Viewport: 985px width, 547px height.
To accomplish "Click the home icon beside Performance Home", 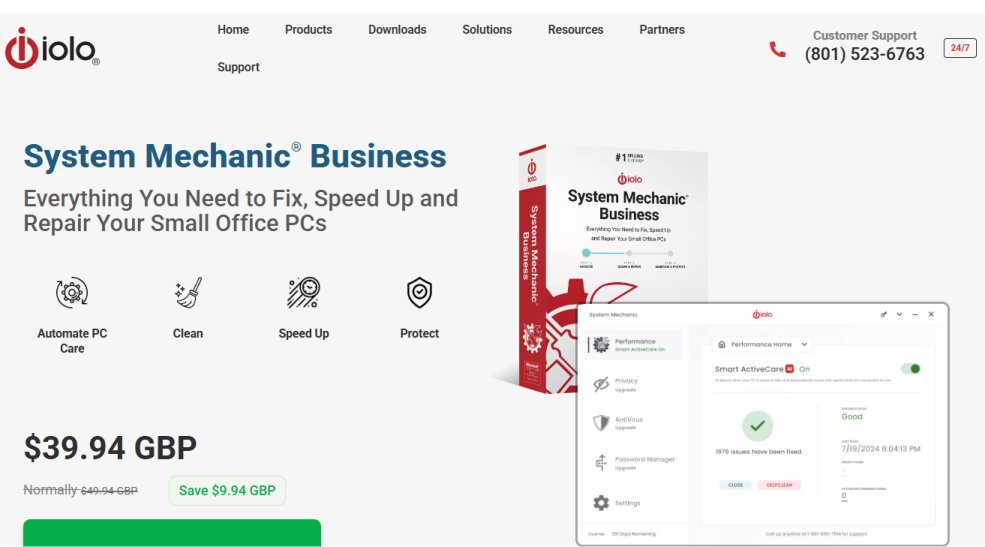I will (722, 344).
